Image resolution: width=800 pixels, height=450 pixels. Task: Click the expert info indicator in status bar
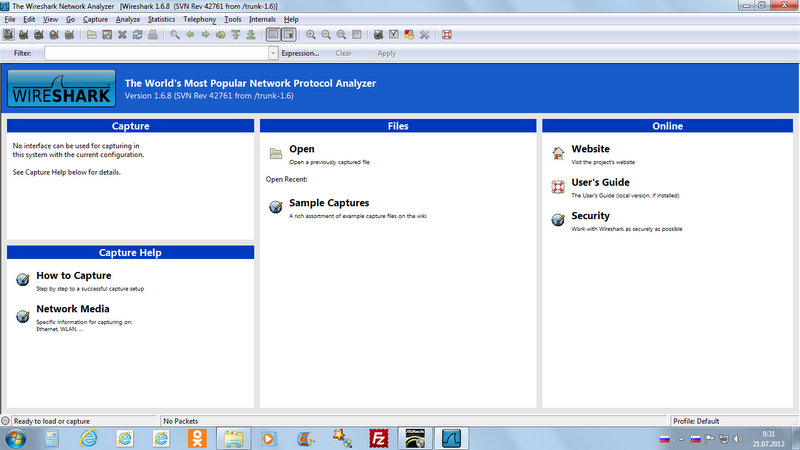point(6,421)
